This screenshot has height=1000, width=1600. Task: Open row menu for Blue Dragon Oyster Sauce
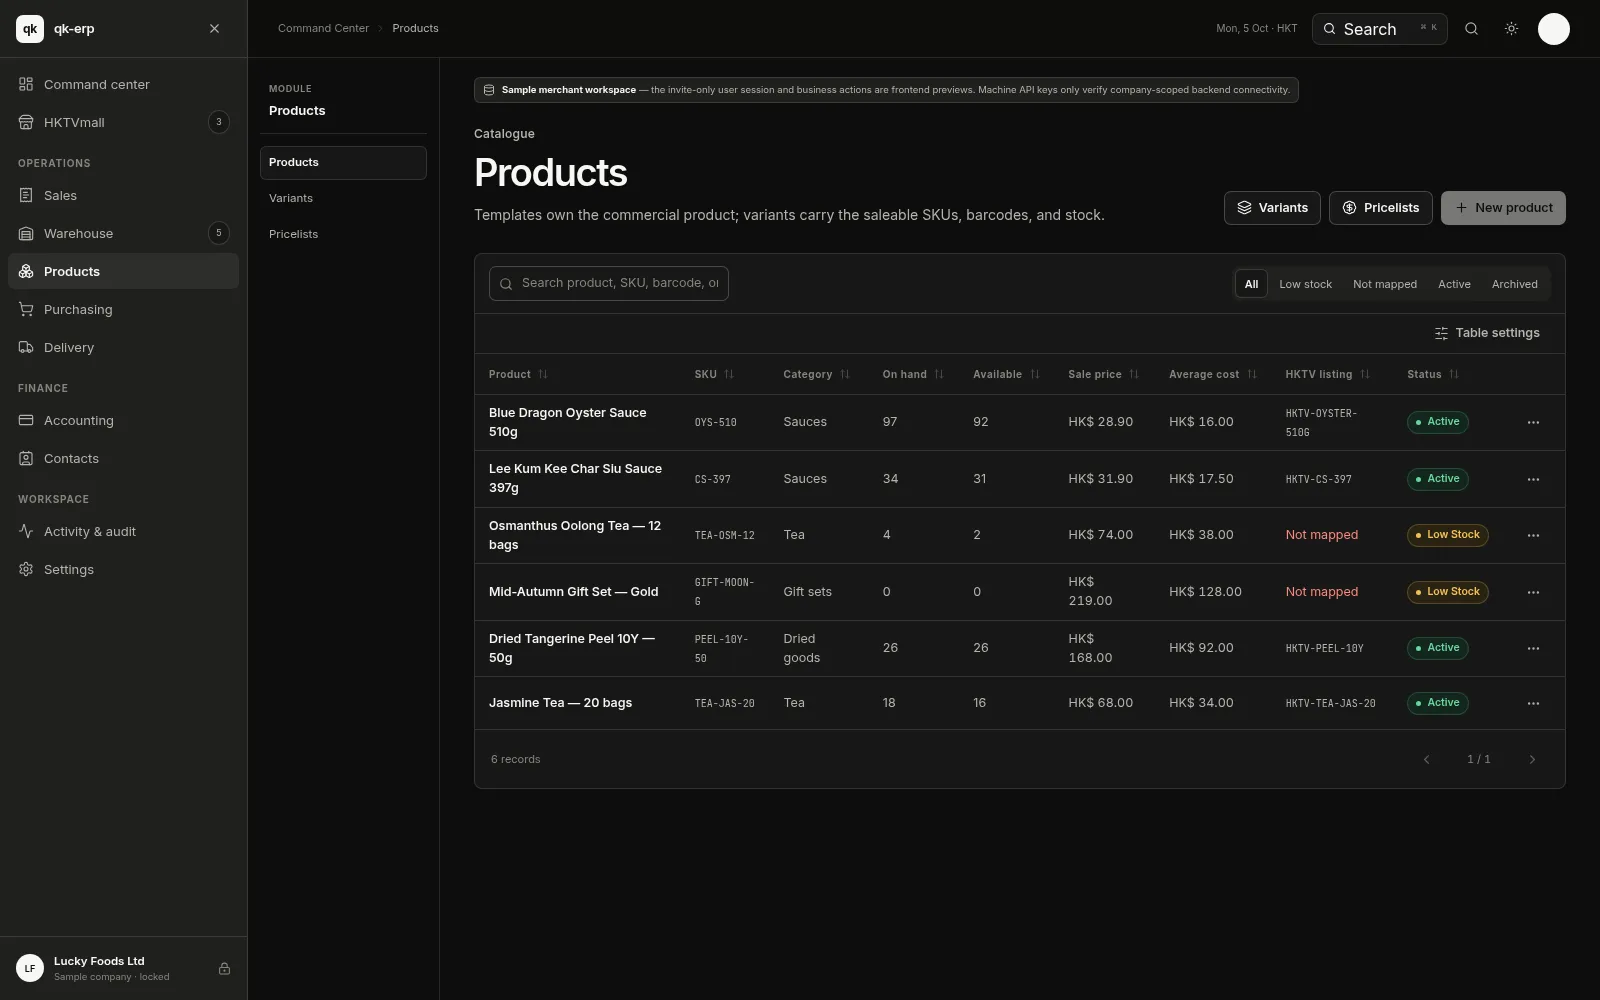click(x=1533, y=423)
